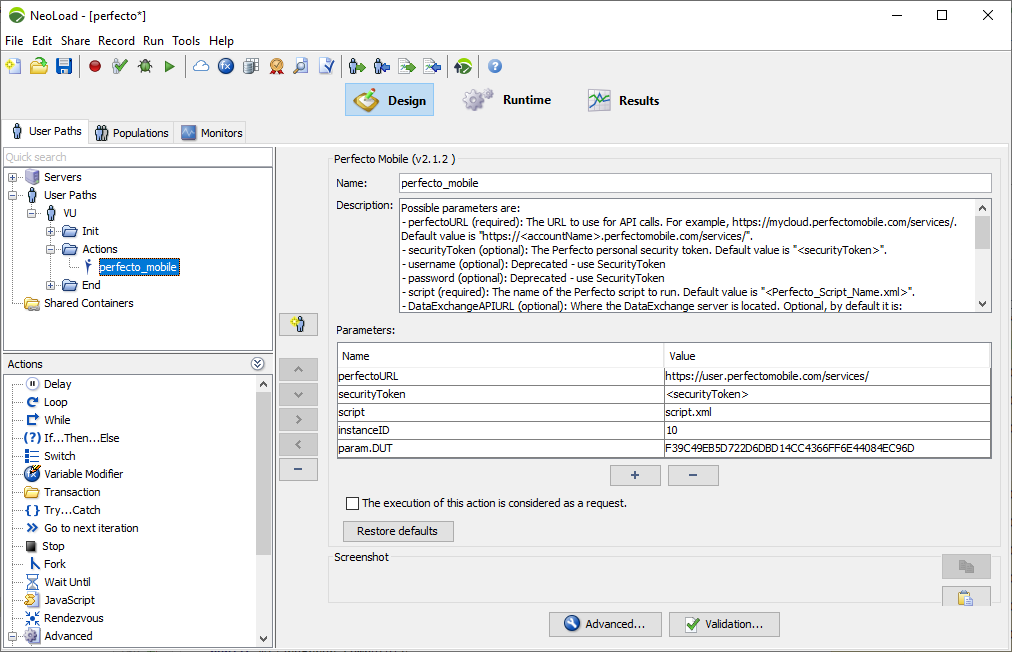Toggle execution considered as a request checkbox
Image resolution: width=1012 pixels, height=652 pixels.
pyautogui.click(x=352, y=504)
